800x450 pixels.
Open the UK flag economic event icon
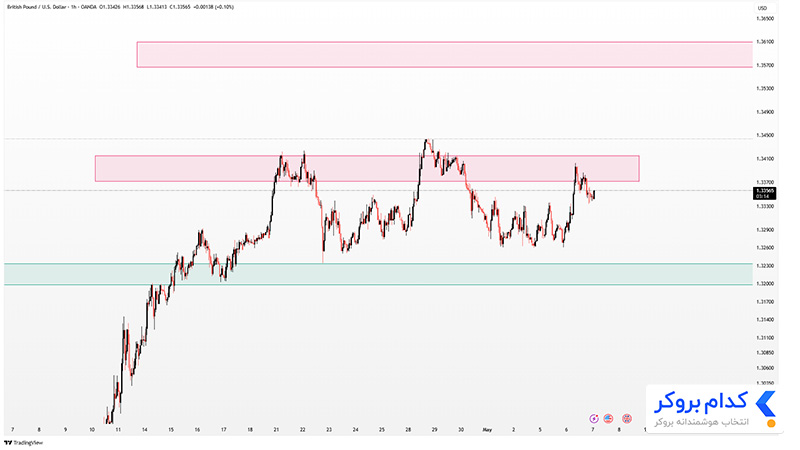pyautogui.click(x=627, y=418)
